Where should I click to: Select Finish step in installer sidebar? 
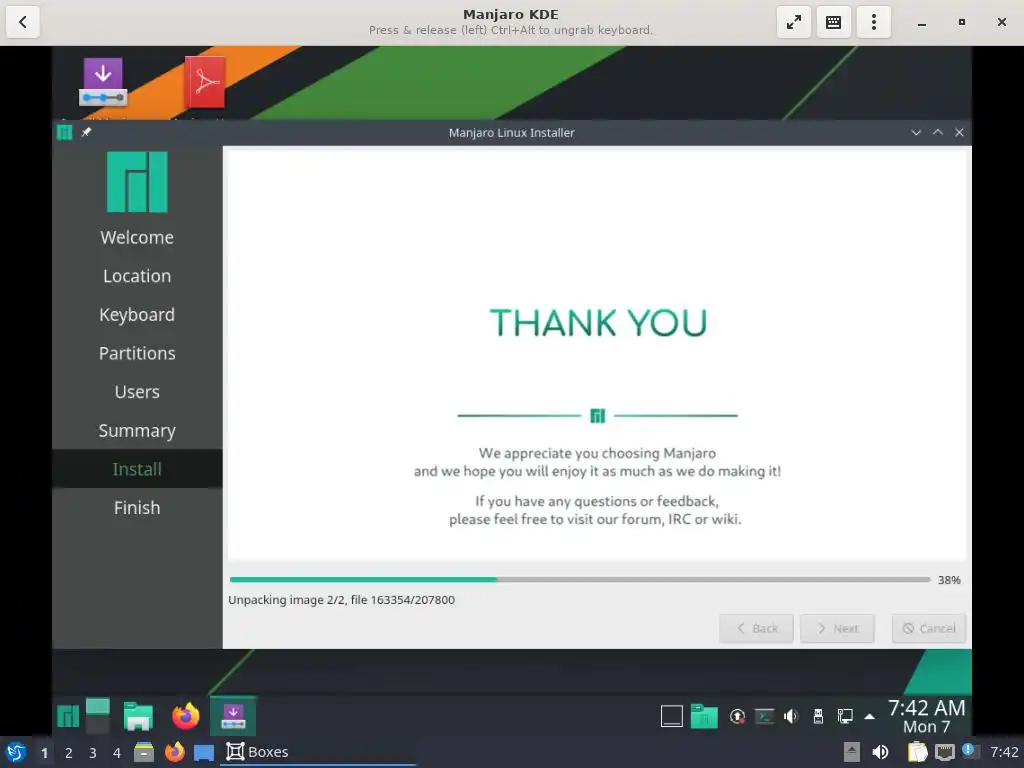(137, 507)
